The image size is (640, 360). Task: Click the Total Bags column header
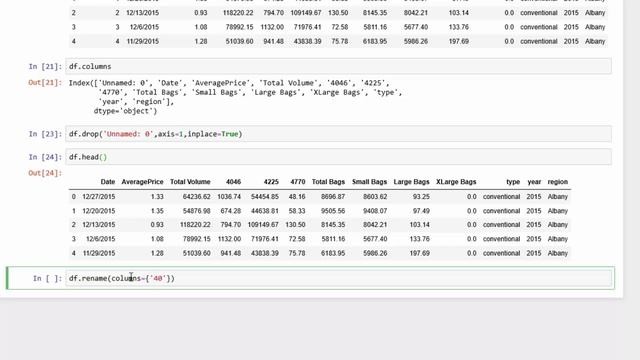click(329, 182)
